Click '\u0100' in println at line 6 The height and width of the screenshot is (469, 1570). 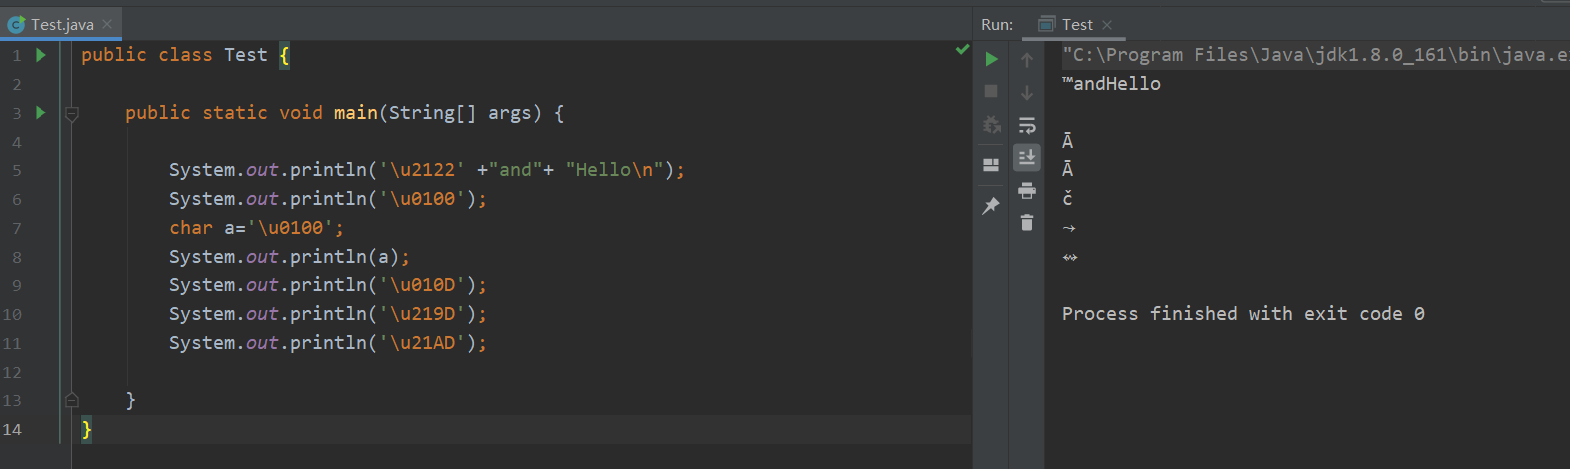pos(421,199)
